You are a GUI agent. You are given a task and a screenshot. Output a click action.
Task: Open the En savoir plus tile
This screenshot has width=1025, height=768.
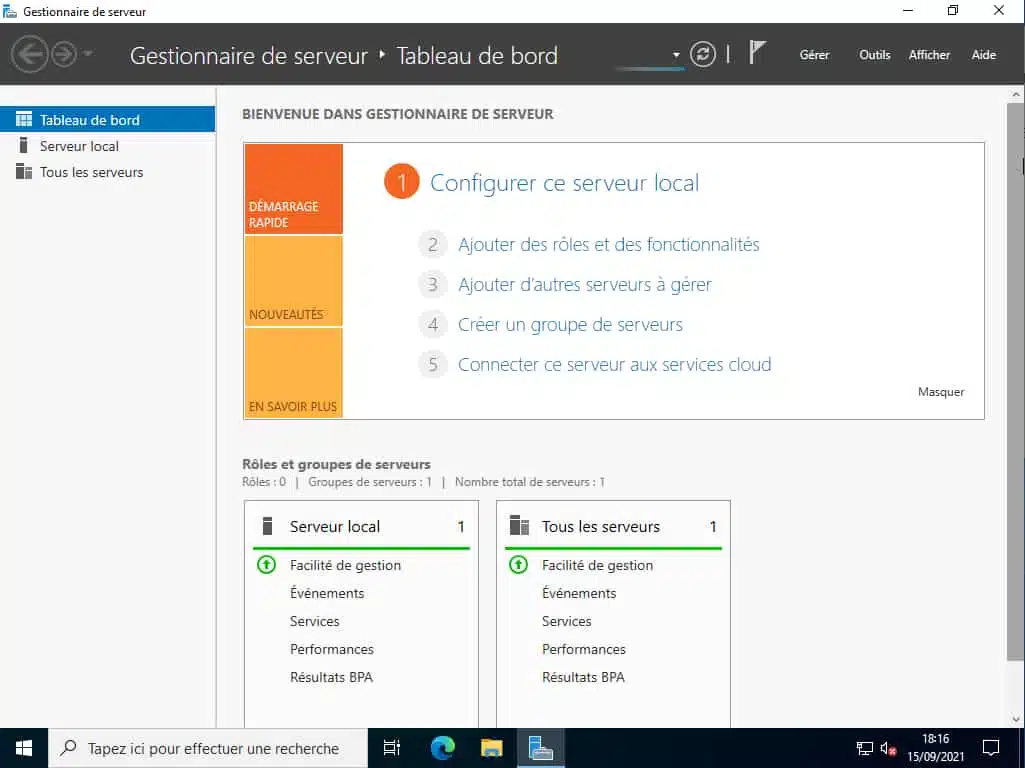[x=294, y=373]
